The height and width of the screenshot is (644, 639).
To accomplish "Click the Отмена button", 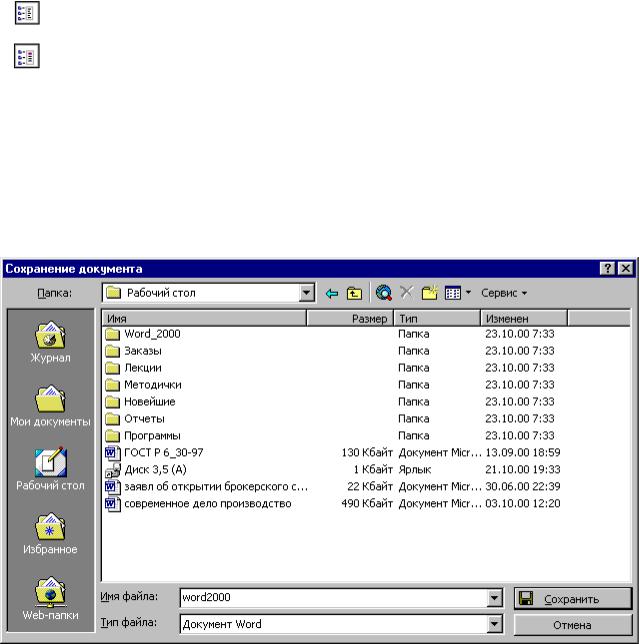I will point(572,625).
